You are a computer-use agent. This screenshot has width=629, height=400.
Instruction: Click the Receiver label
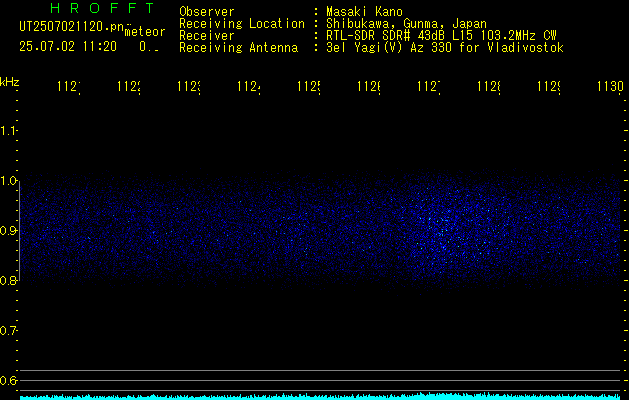pos(207,36)
